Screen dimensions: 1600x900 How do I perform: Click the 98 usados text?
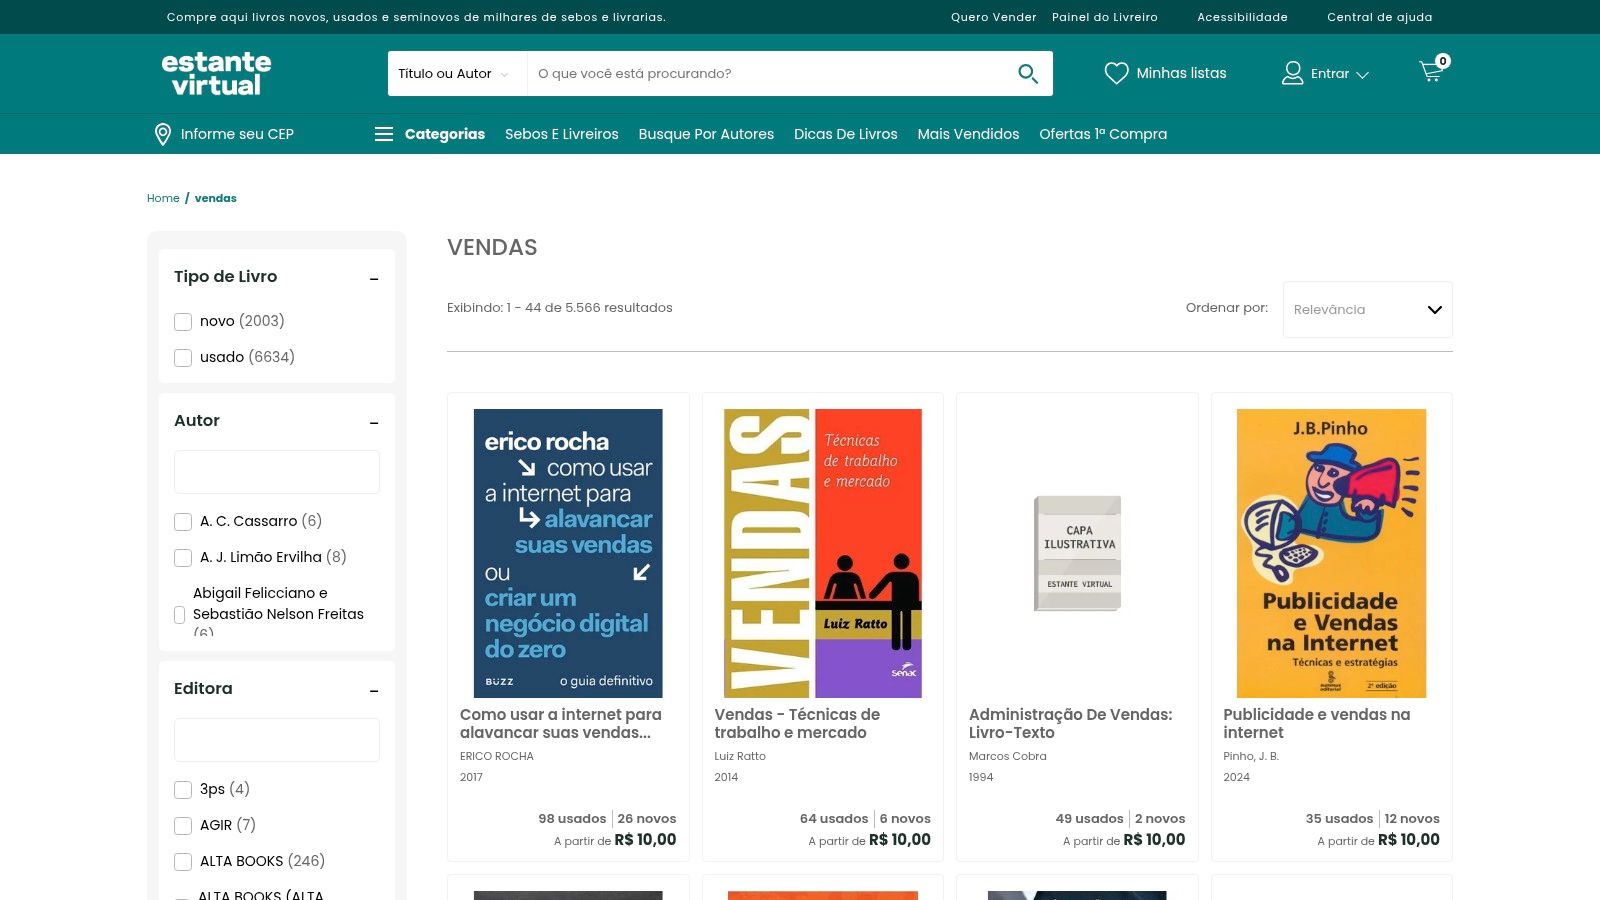(x=572, y=818)
